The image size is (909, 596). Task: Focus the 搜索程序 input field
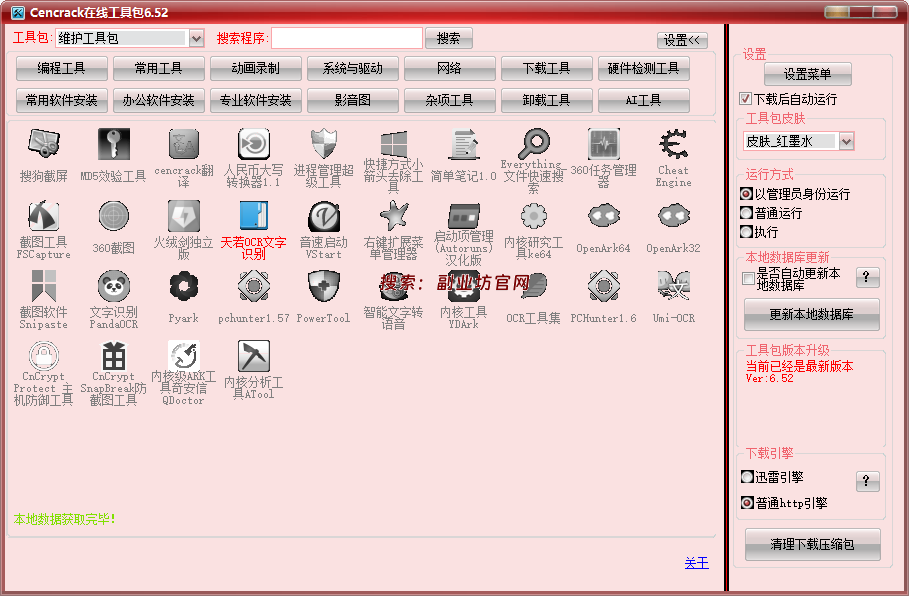coord(347,38)
